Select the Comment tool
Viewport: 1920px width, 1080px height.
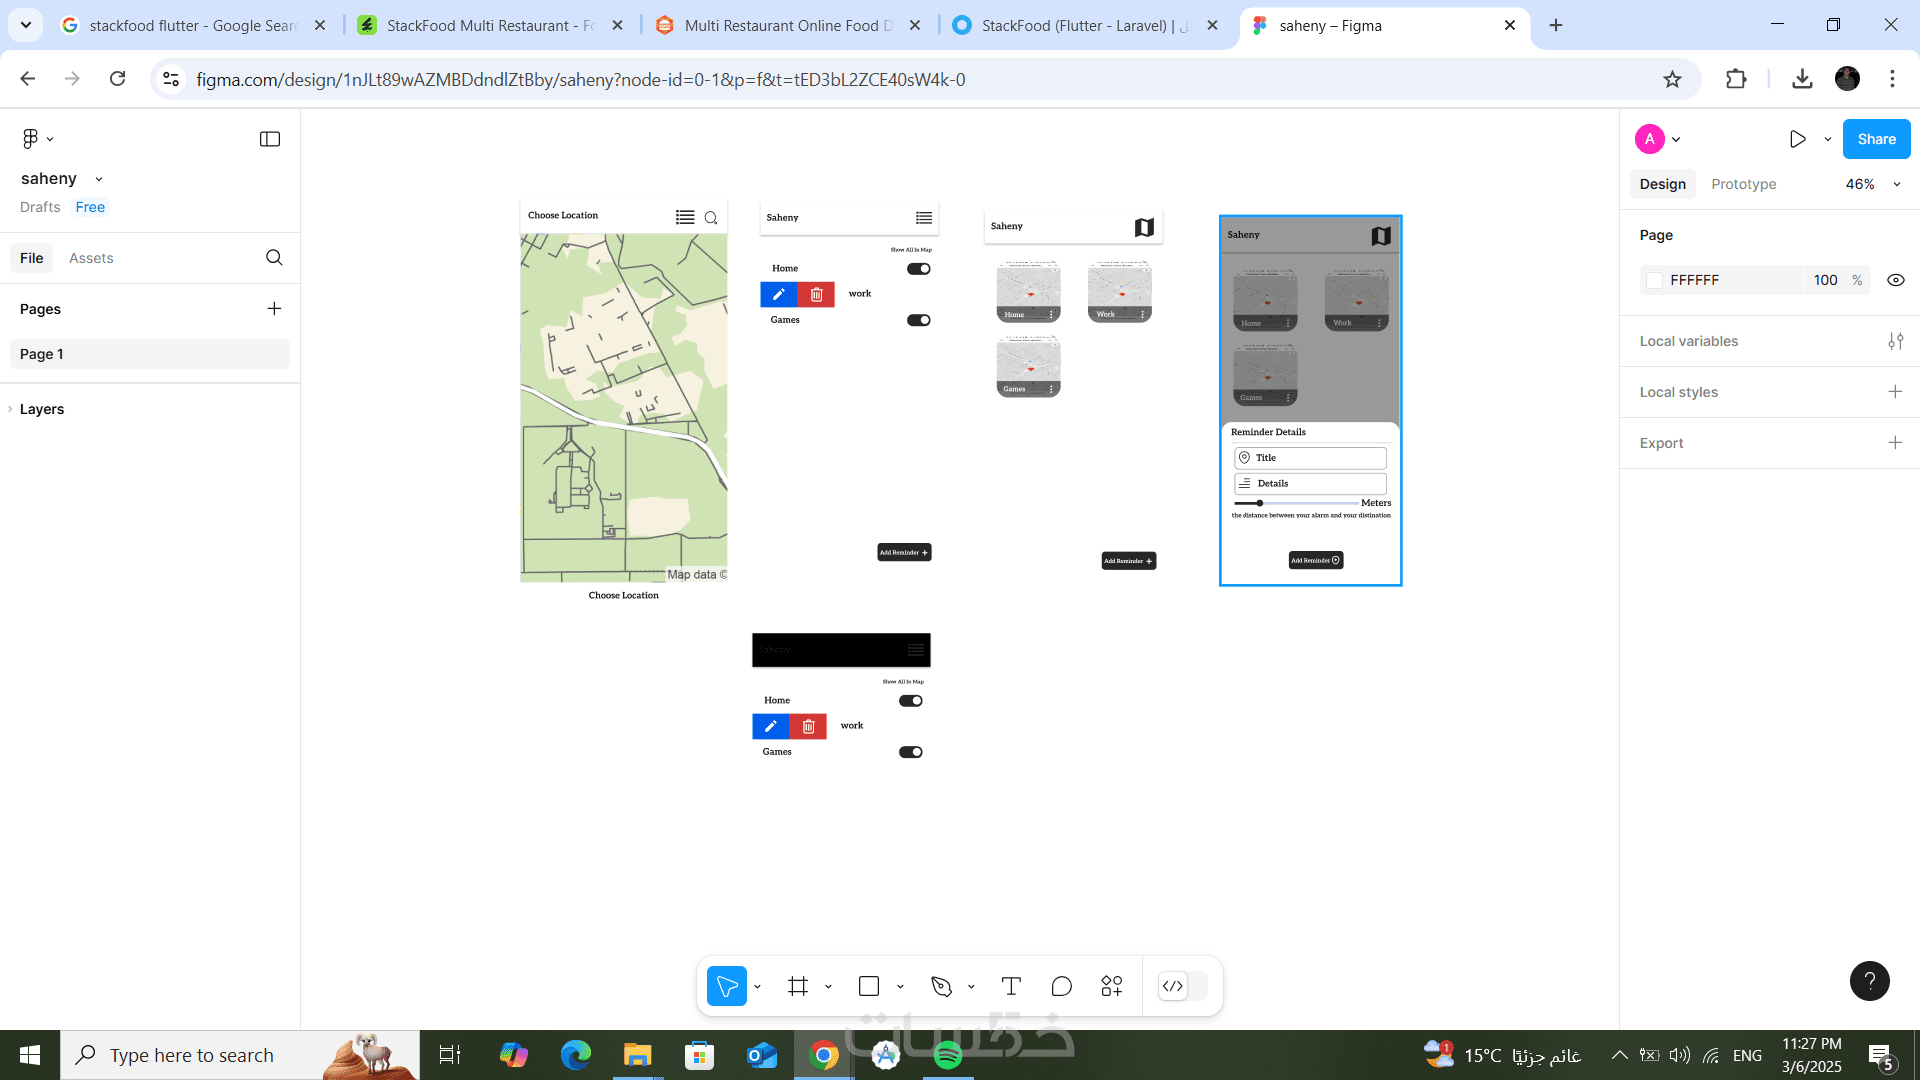(1062, 987)
